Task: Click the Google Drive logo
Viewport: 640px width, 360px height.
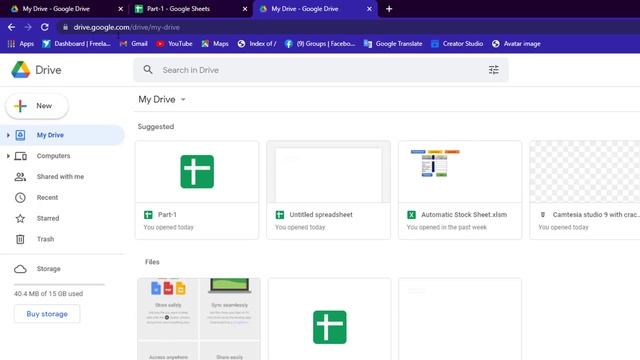Action: point(21,70)
